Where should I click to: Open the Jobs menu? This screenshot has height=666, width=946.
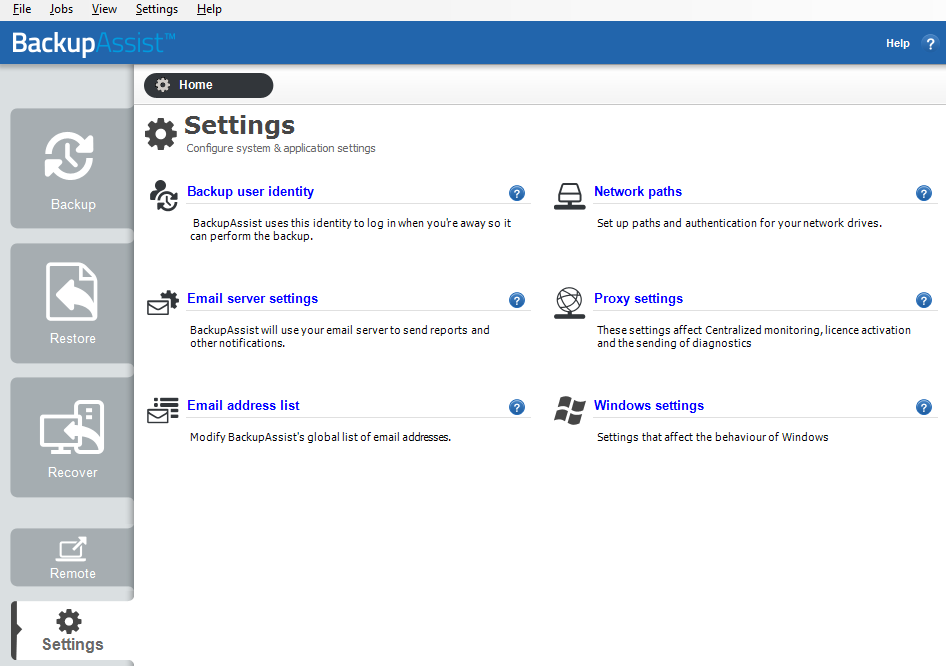pos(61,9)
